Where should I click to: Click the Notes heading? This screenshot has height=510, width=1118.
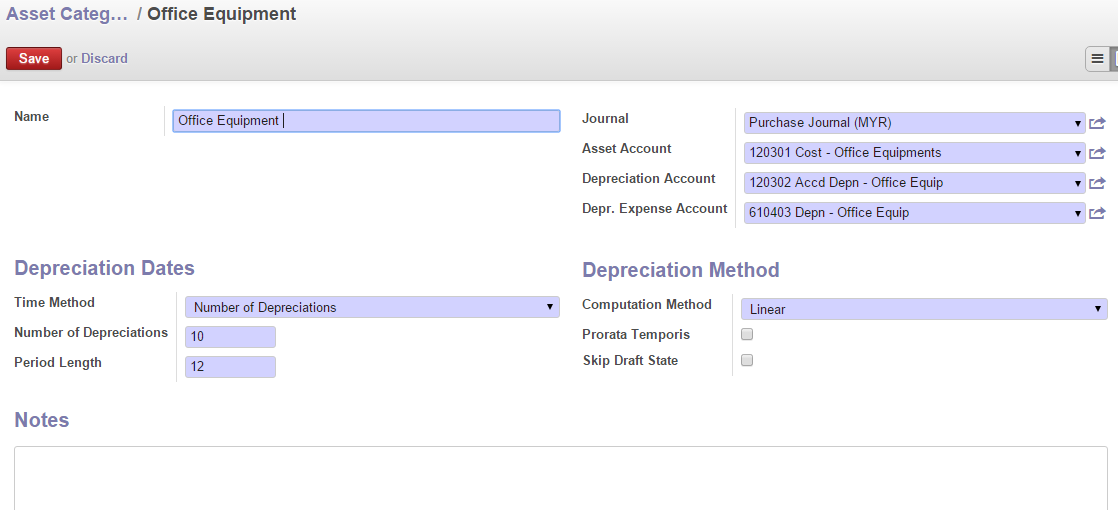point(41,420)
